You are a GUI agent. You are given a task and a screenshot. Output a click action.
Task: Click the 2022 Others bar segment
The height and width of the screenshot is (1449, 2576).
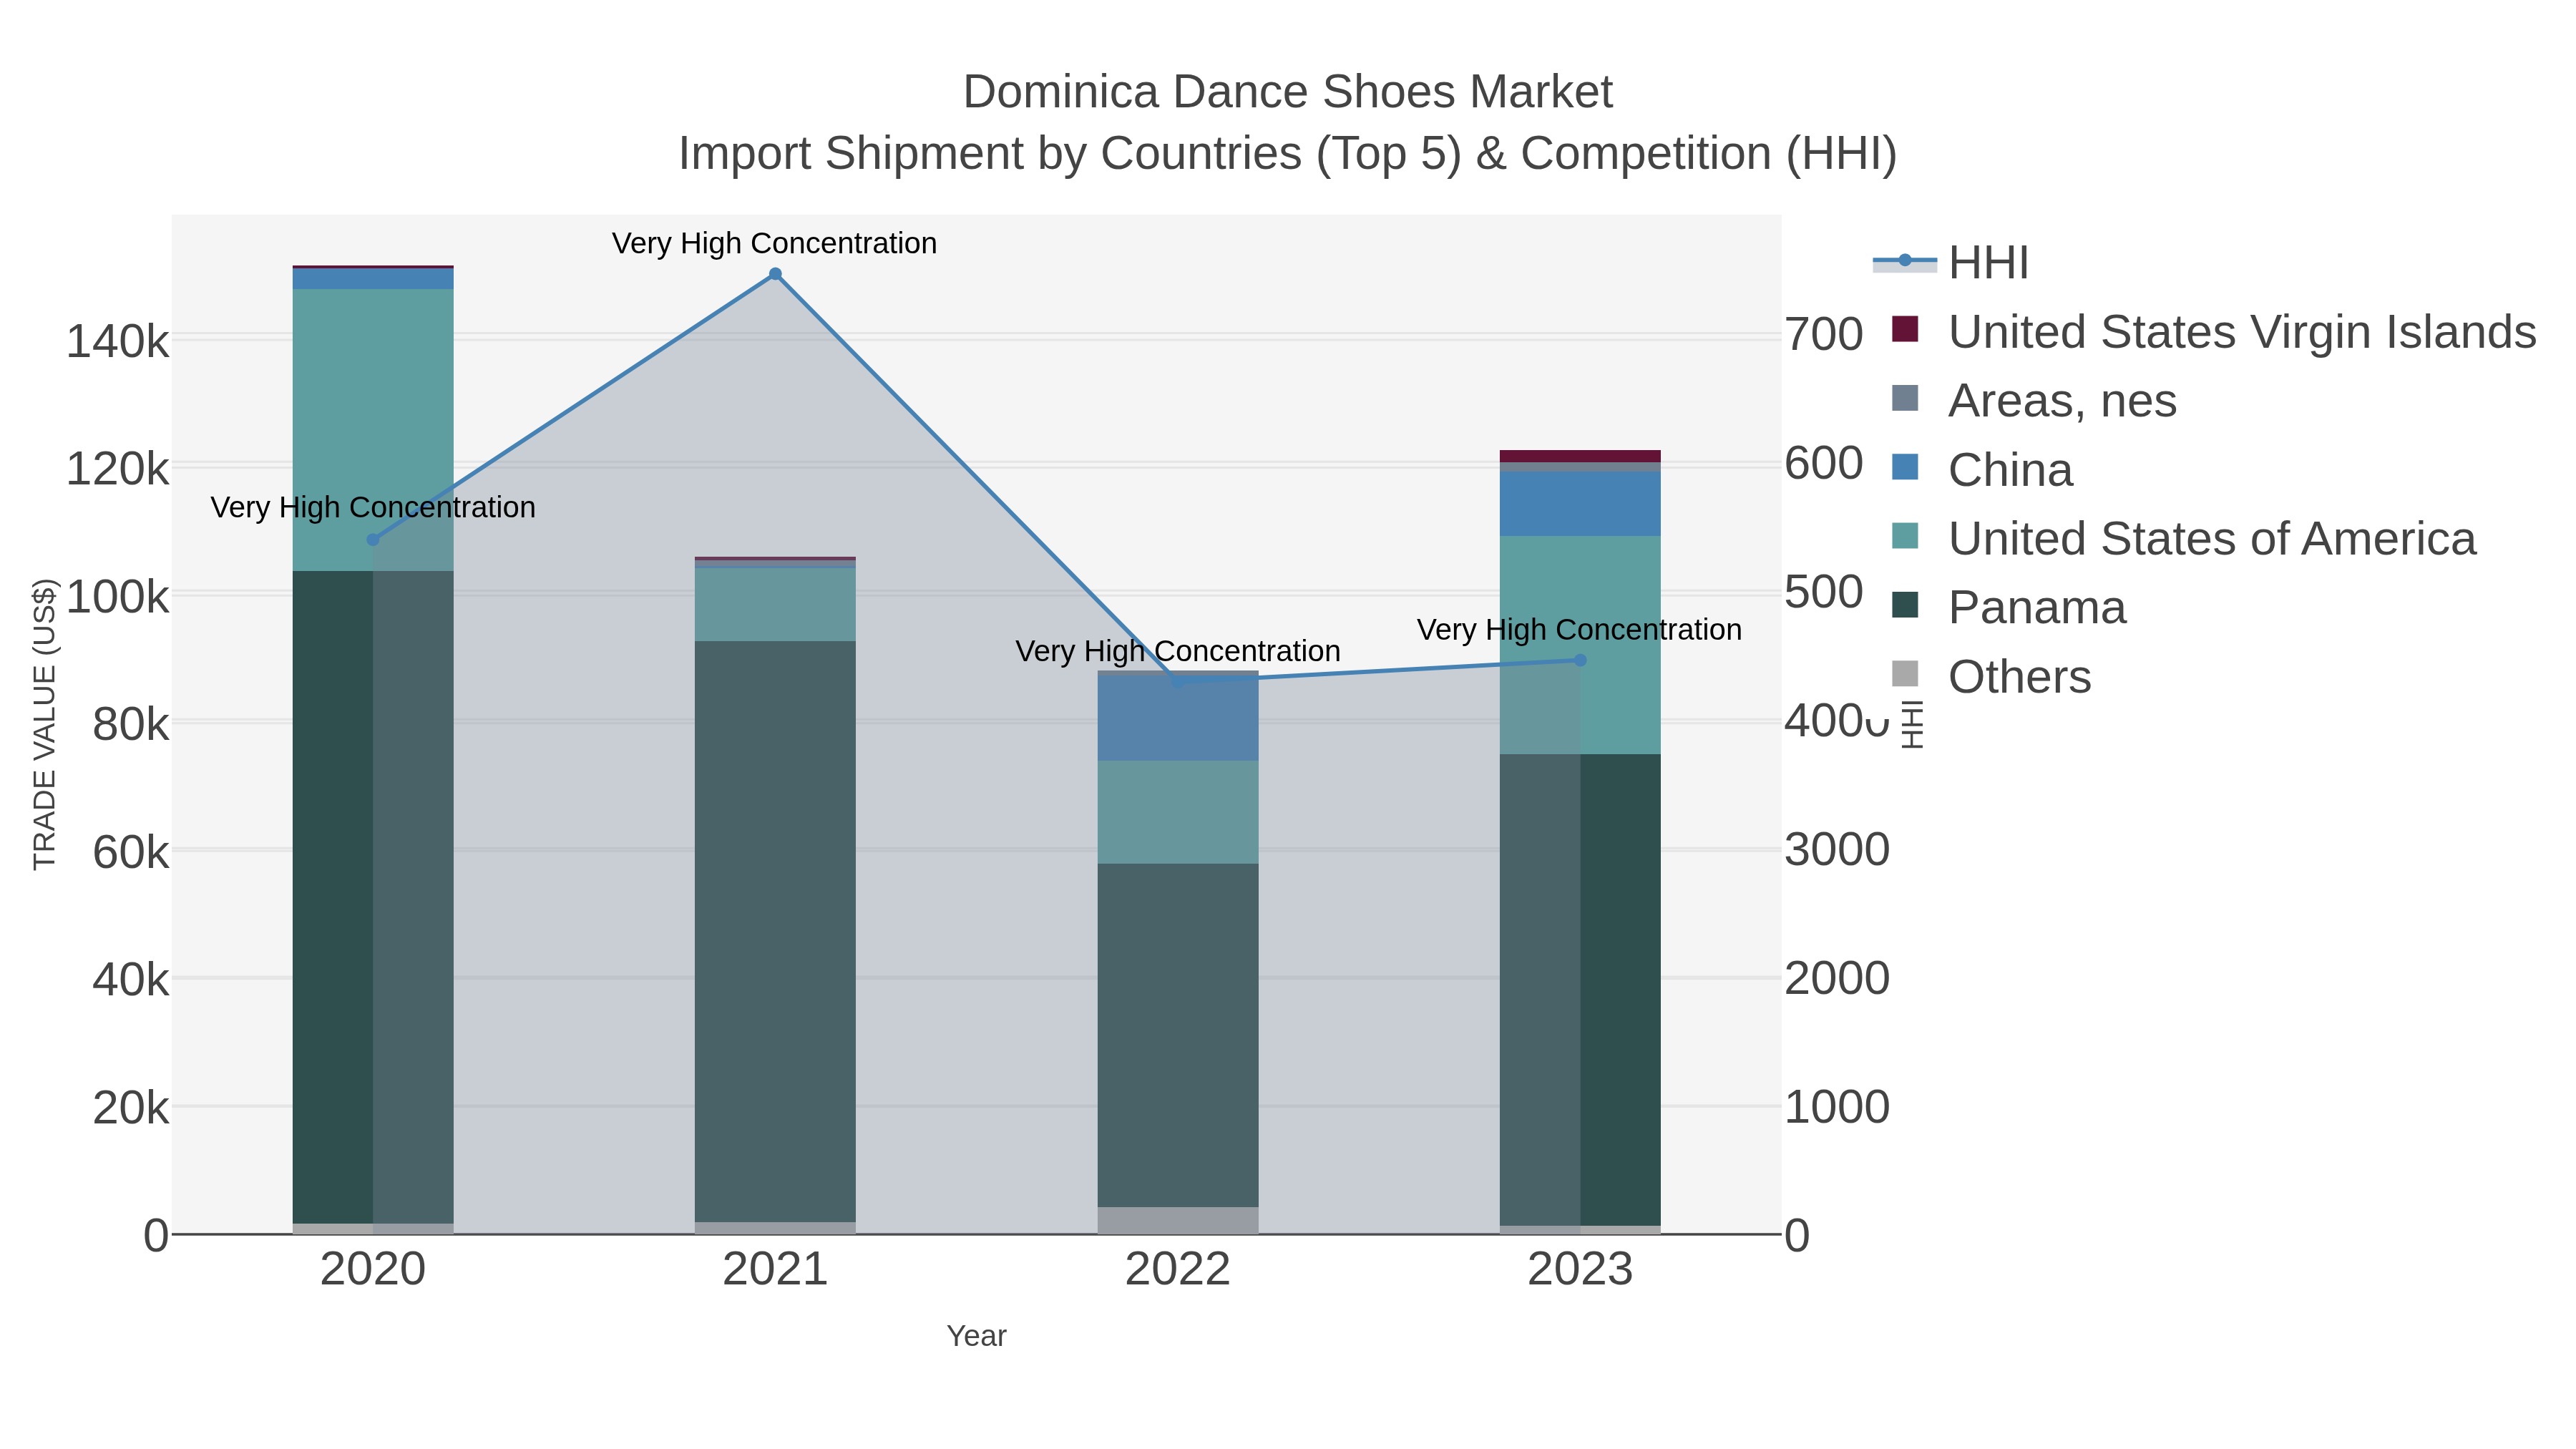coord(1177,1220)
